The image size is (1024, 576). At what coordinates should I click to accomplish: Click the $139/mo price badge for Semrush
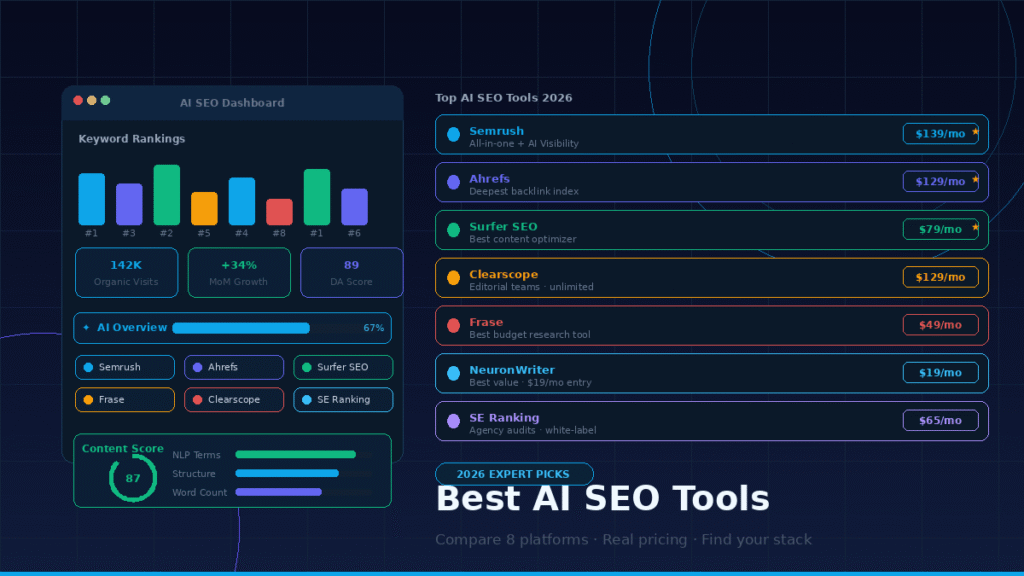click(x=940, y=134)
